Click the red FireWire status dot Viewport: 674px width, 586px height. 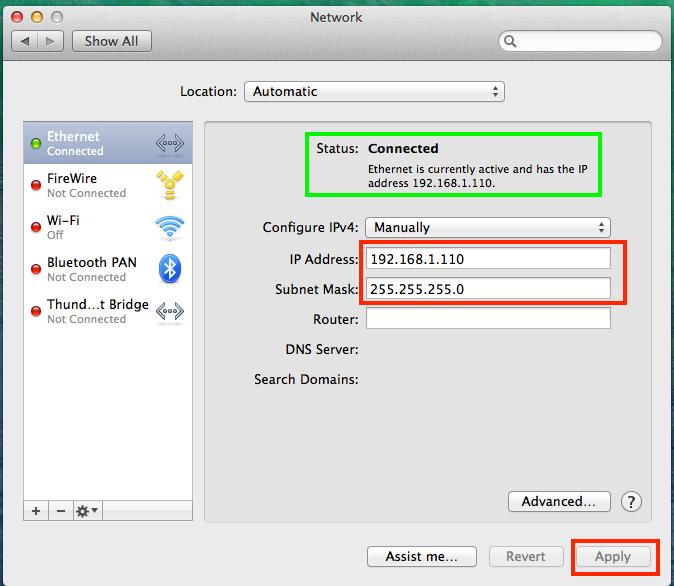pyautogui.click(x=36, y=185)
